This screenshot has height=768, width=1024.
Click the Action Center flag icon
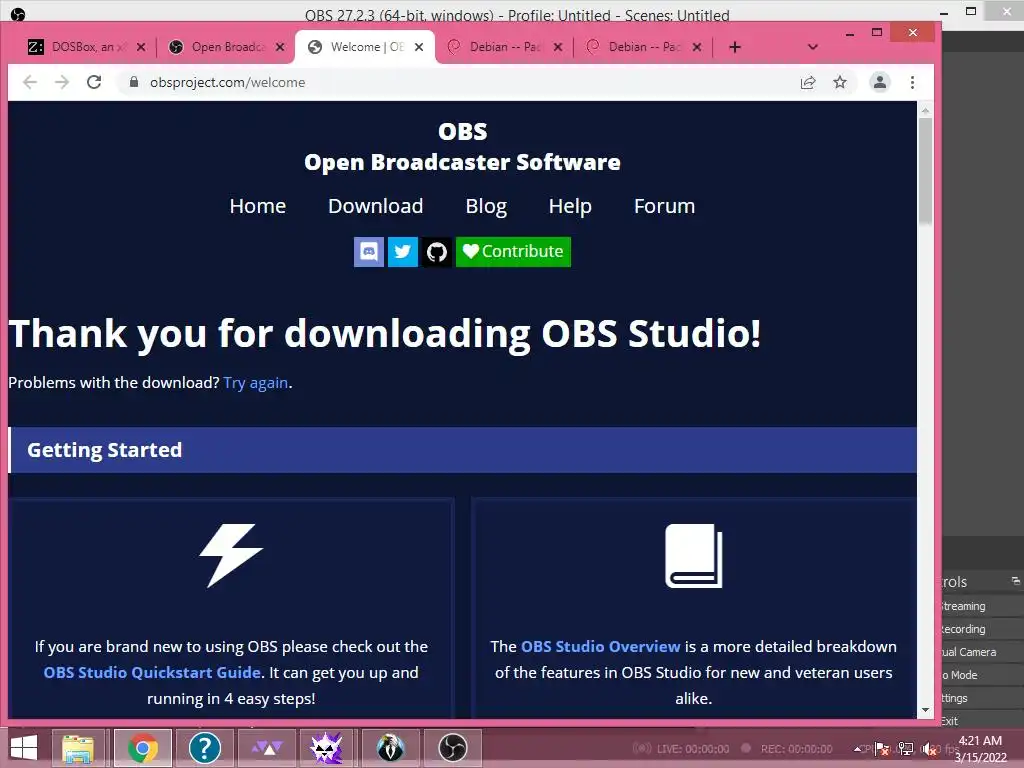[x=882, y=750]
